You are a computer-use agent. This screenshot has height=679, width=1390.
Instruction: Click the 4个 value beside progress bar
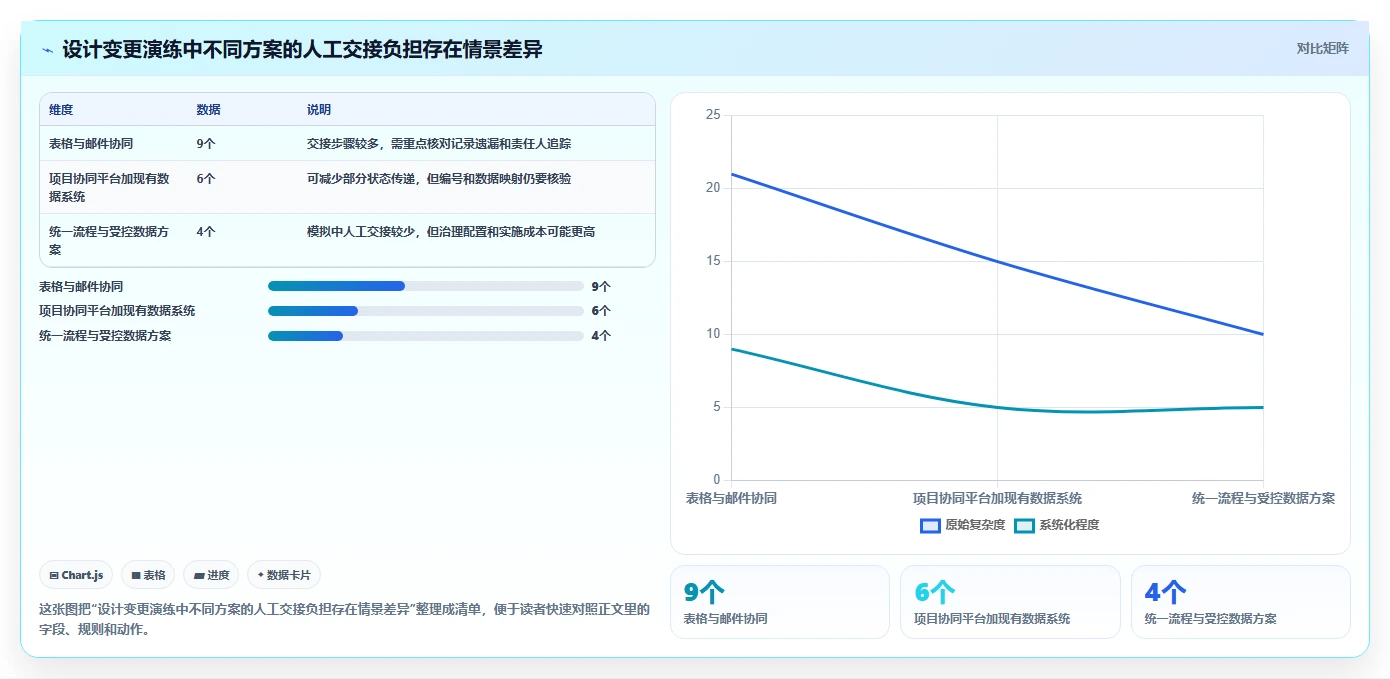(601, 336)
